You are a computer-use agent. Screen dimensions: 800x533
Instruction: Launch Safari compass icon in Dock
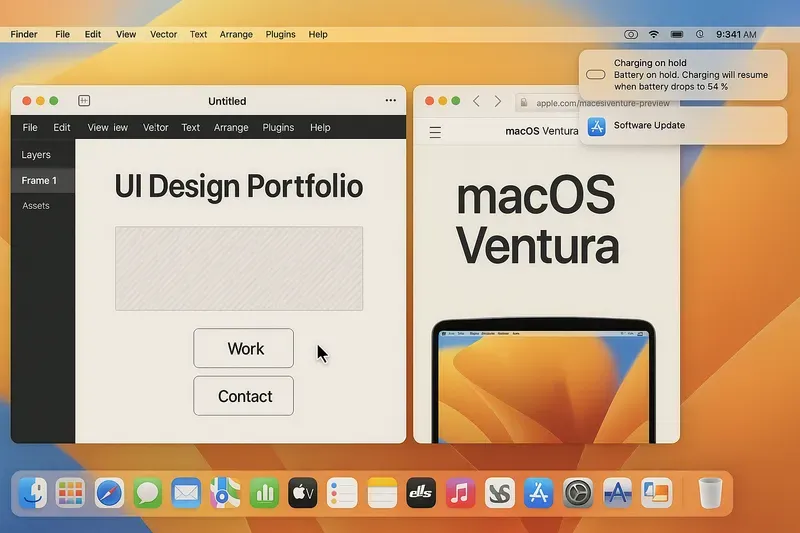[x=109, y=493]
